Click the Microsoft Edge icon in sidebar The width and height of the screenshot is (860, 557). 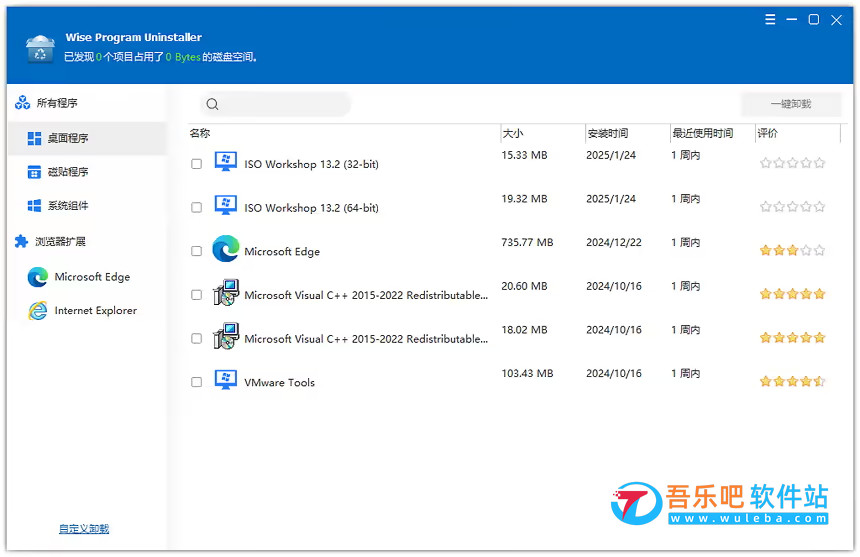[38, 277]
